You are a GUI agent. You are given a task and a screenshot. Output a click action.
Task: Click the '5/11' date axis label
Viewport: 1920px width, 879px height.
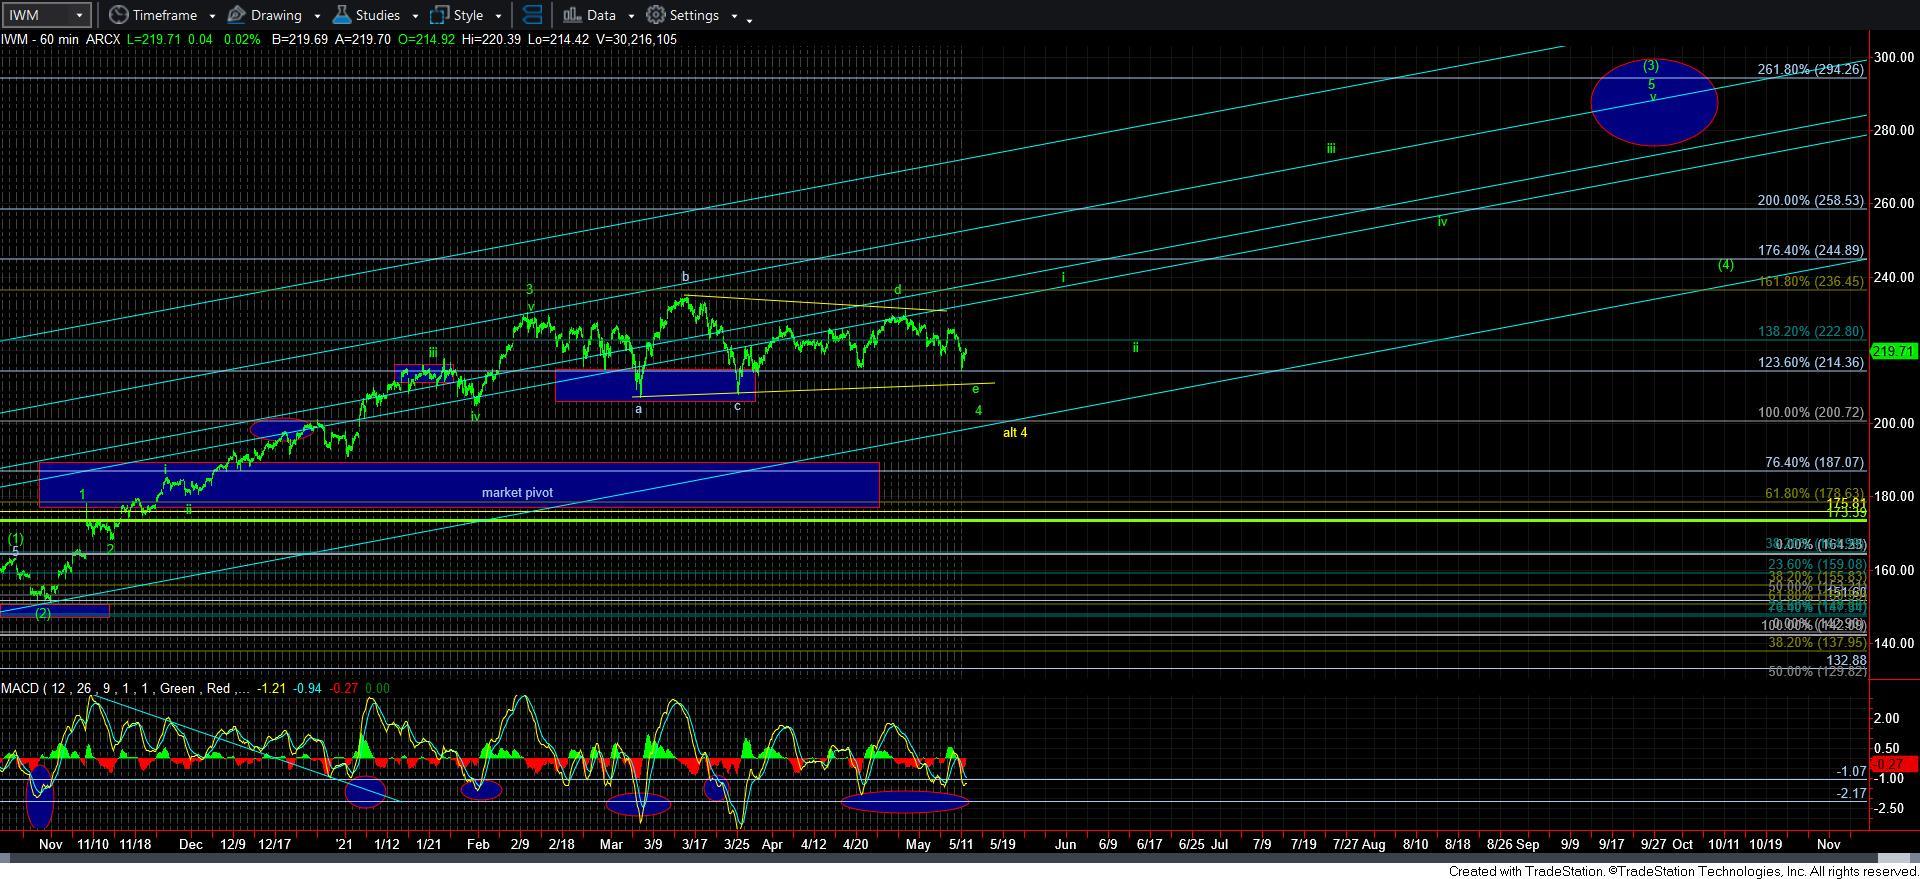coord(961,845)
